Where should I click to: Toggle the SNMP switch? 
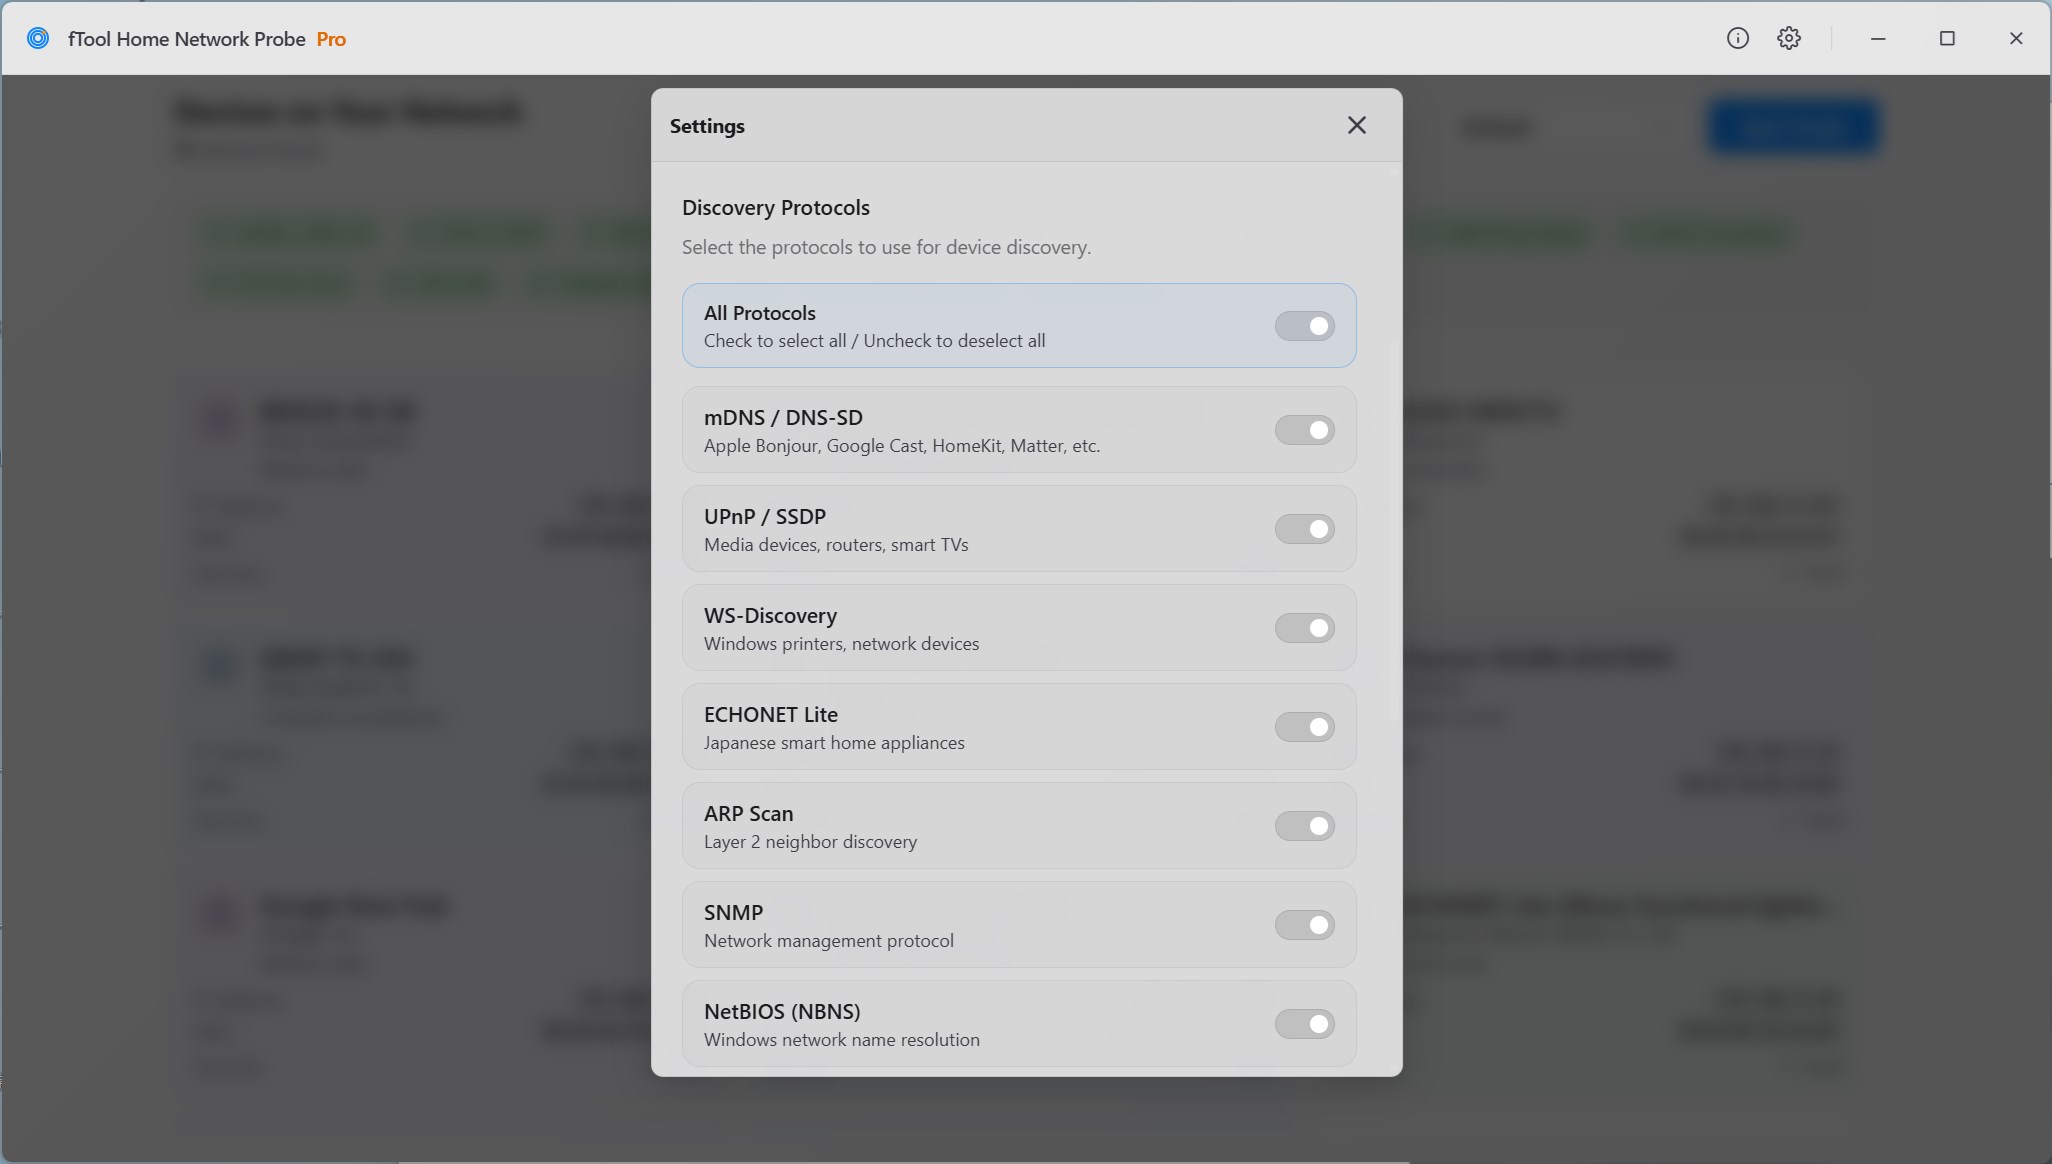(x=1304, y=925)
